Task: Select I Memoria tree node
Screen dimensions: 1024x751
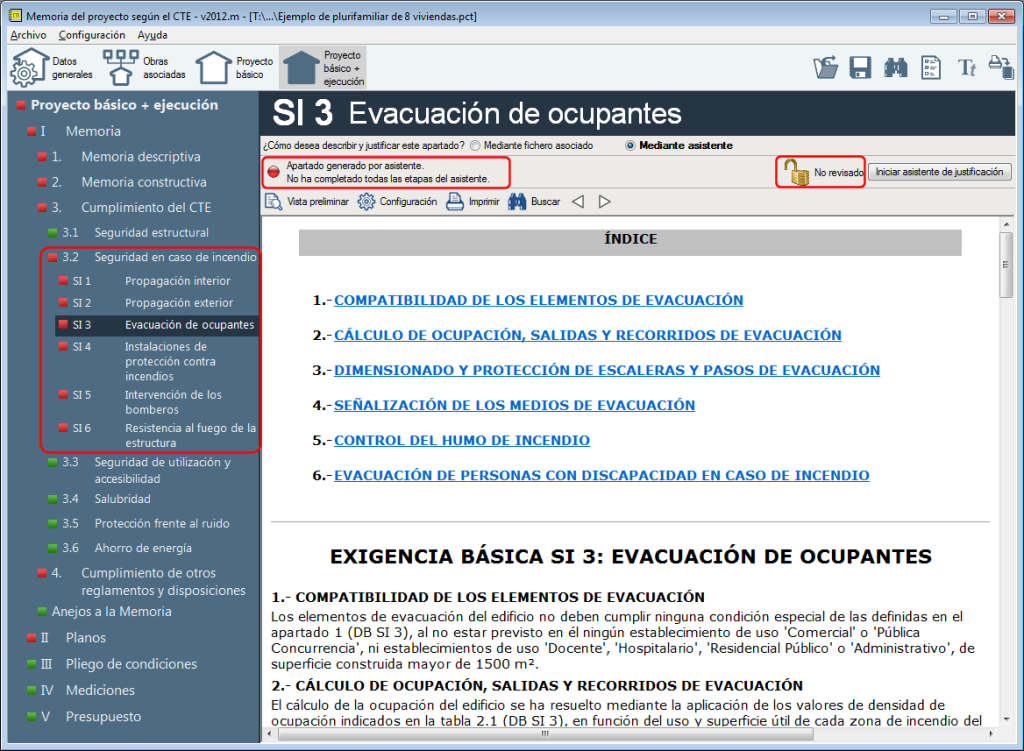Action: [x=93, y=131]
